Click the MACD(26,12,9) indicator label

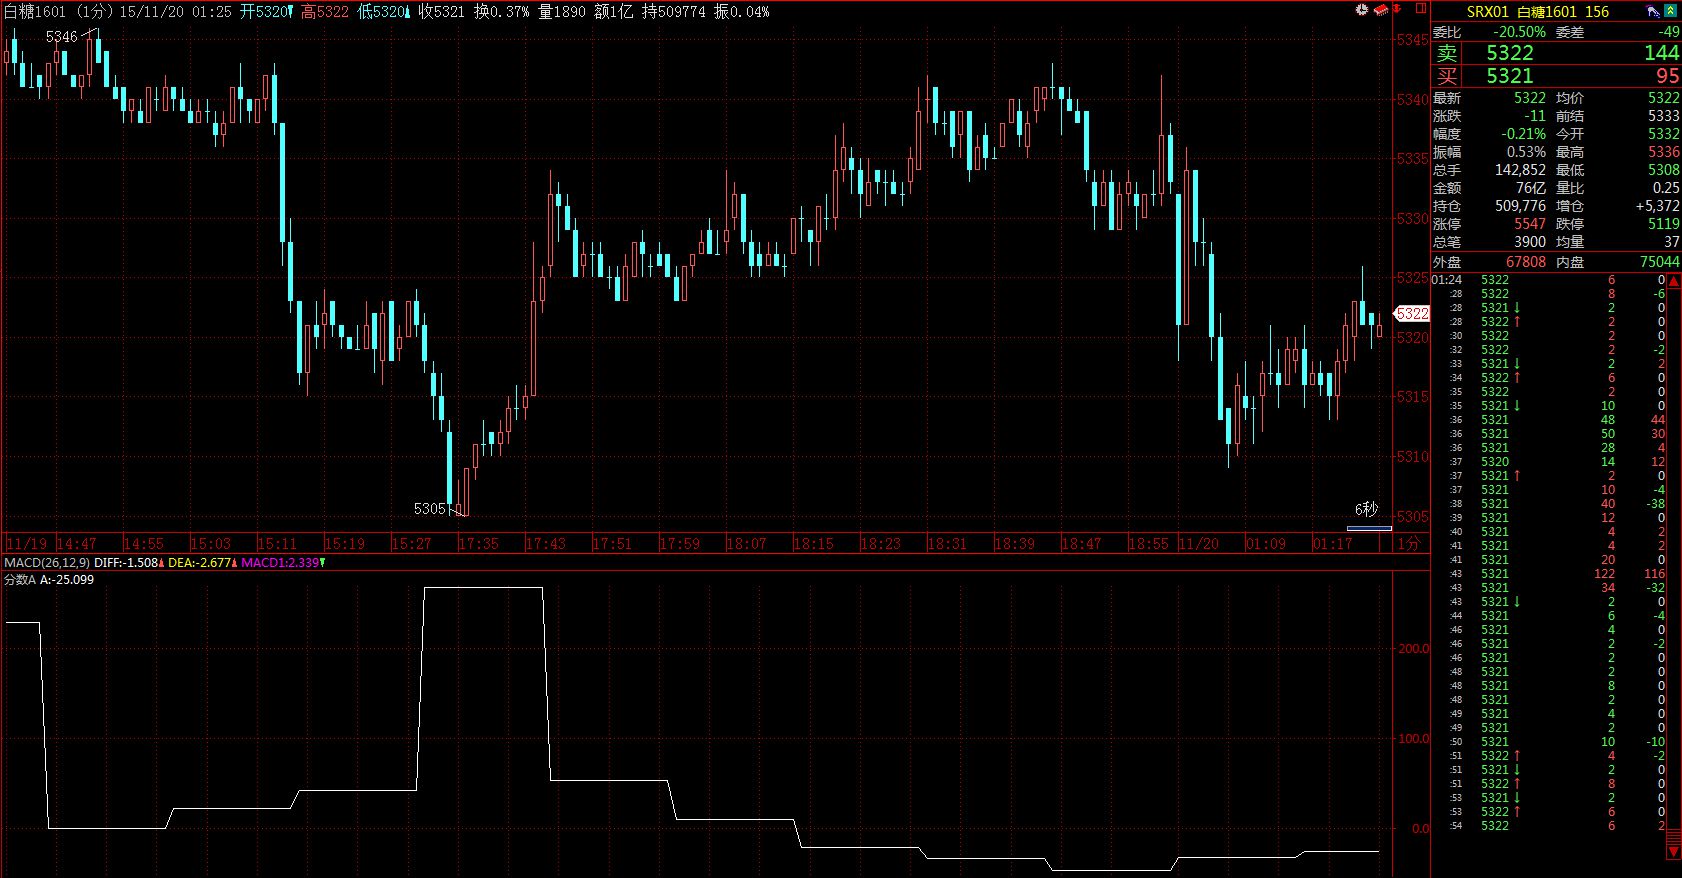pyautogui.click(x=46, y=563)
